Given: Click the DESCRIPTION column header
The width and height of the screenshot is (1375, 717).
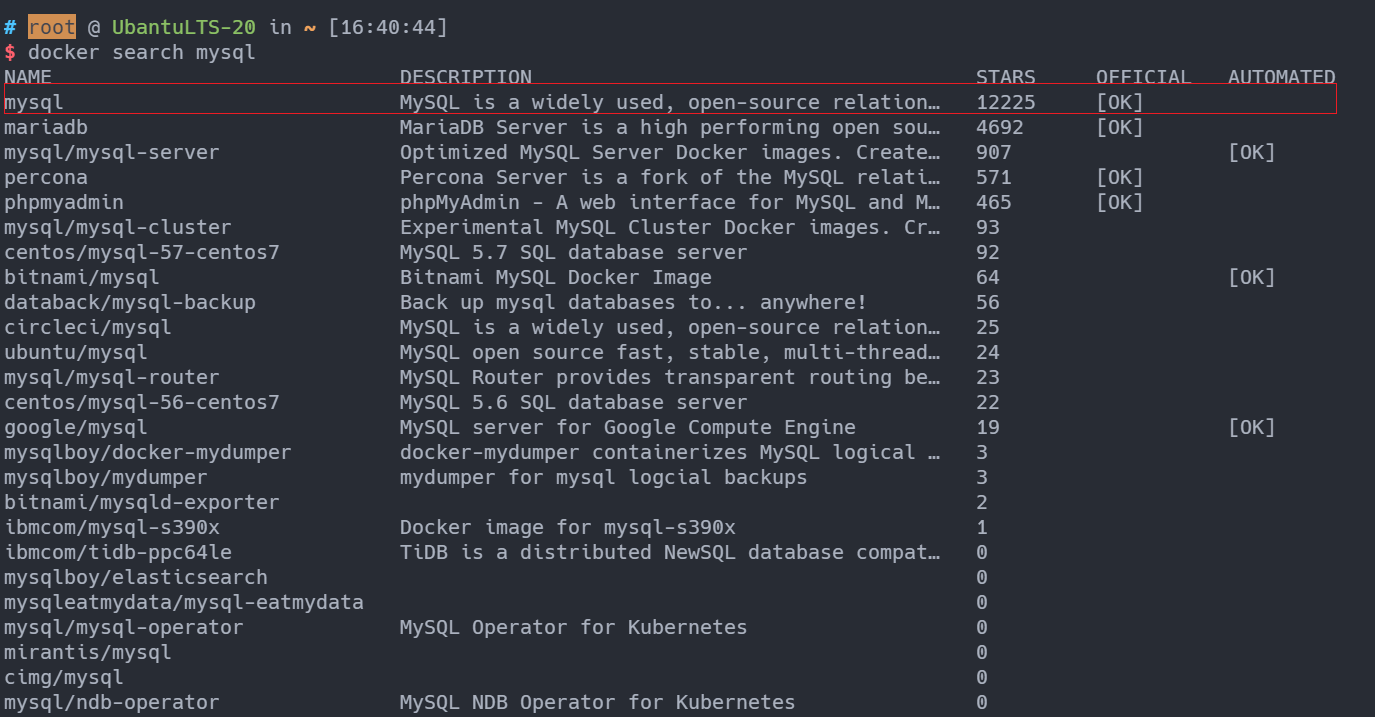Looking at the screenshot, I should coord(466,77).
